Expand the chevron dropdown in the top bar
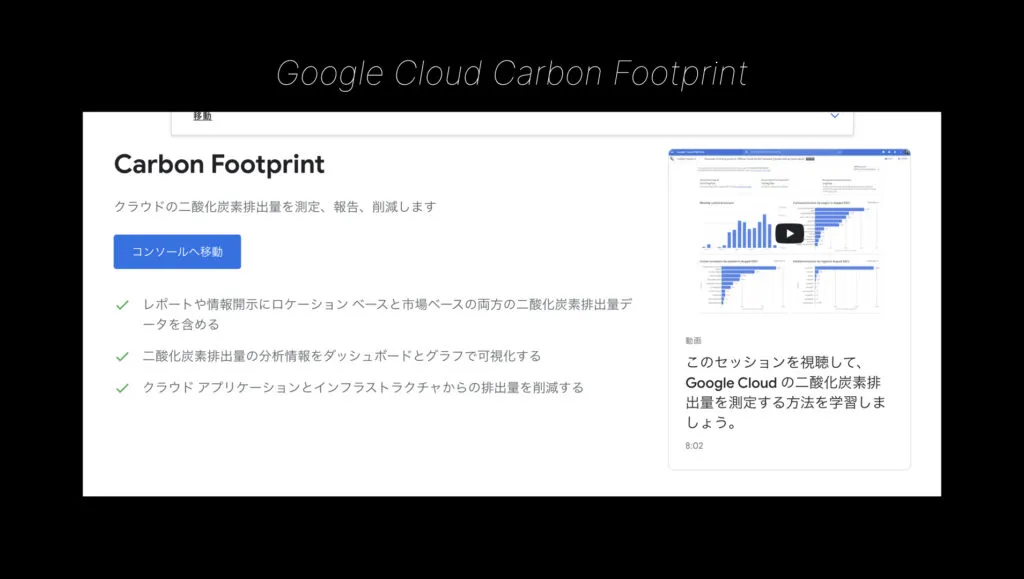Viewport: 1024px width, 579px height. [x=834, y=116]
